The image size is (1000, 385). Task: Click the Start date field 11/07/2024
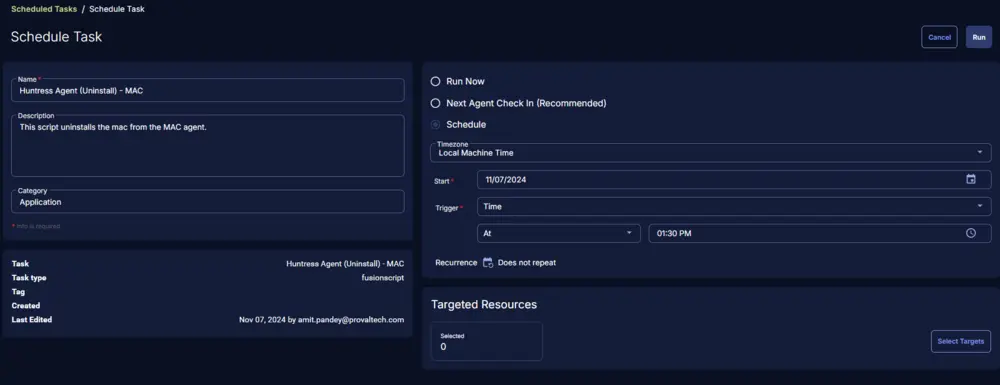(x=734, y=180)
